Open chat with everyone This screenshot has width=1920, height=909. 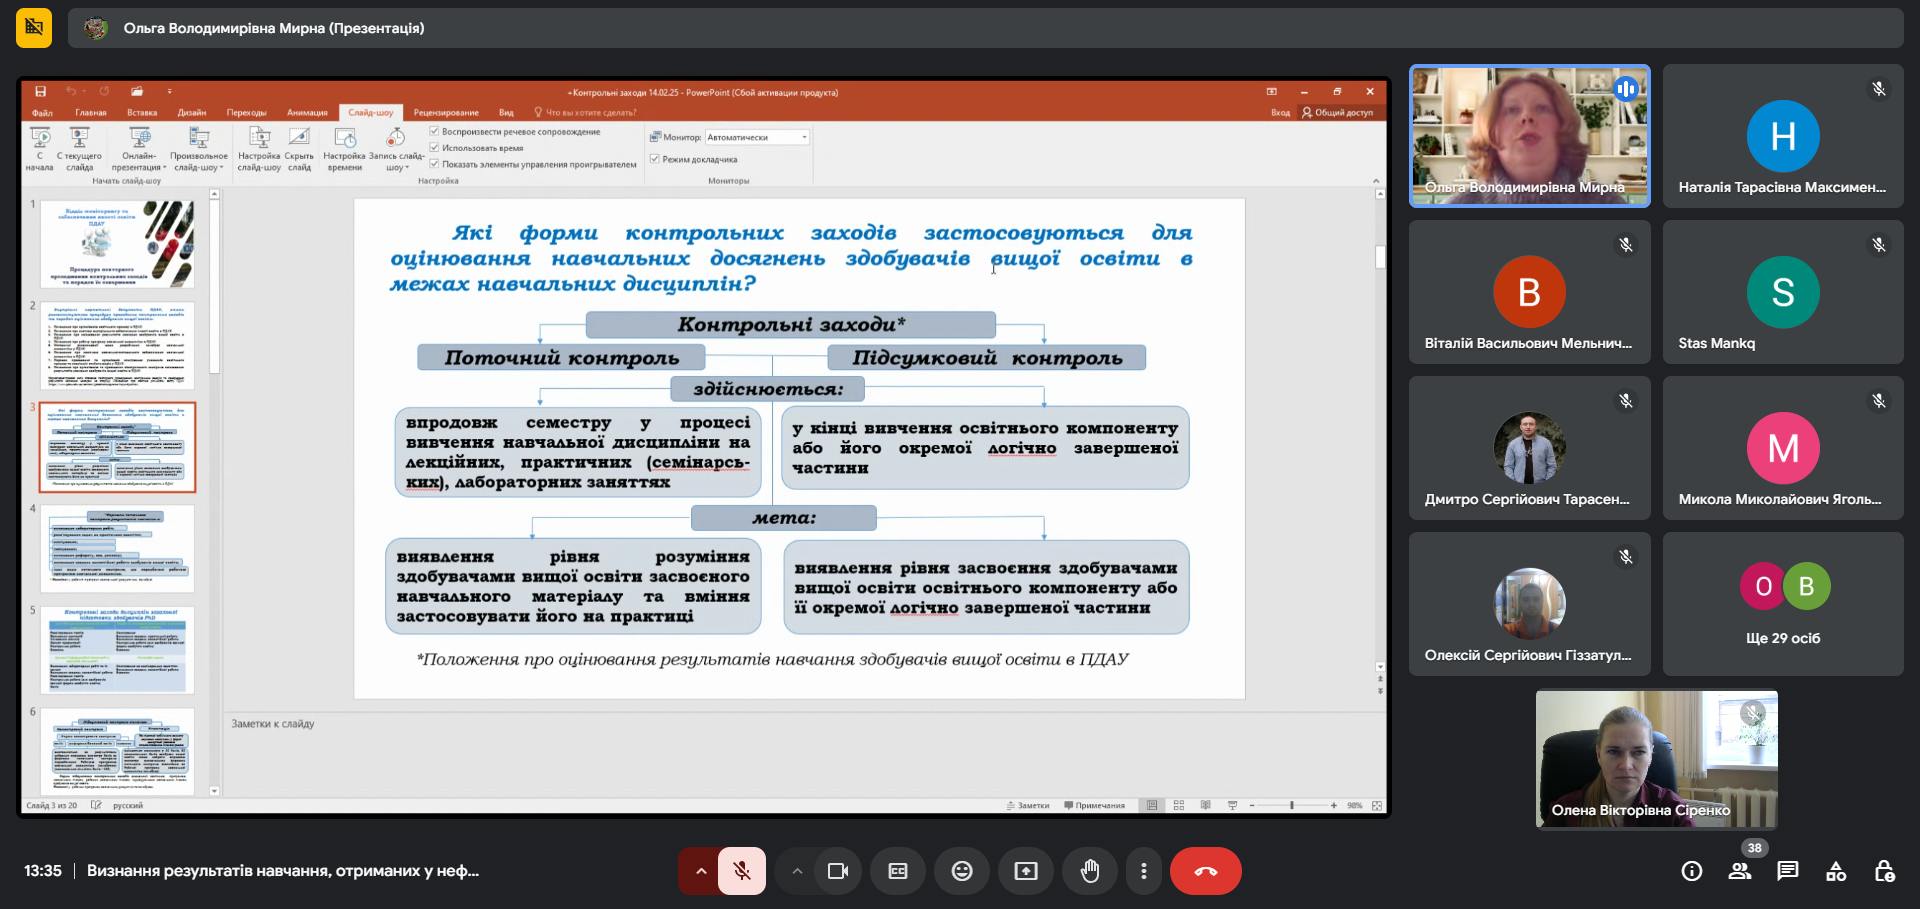coord(1788,871)
